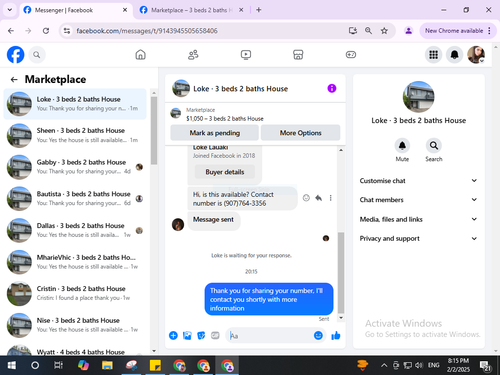Open the Chrome profile icon in toolbar
Viewport: 500px width, 375px height.
pos(408,31)
